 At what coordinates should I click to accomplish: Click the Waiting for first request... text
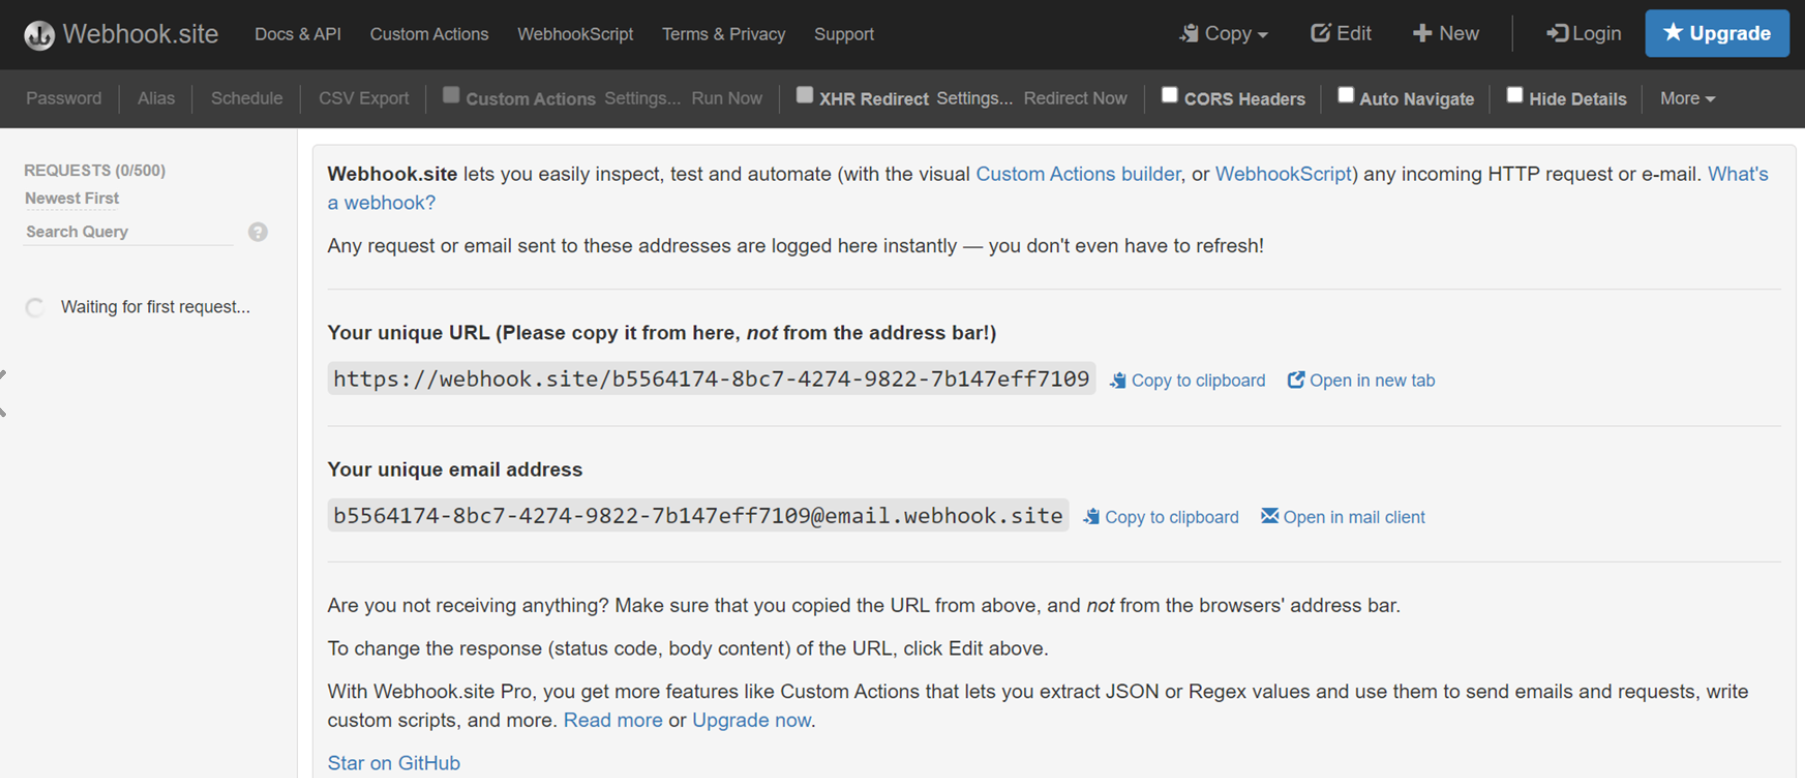click(155, 307)
